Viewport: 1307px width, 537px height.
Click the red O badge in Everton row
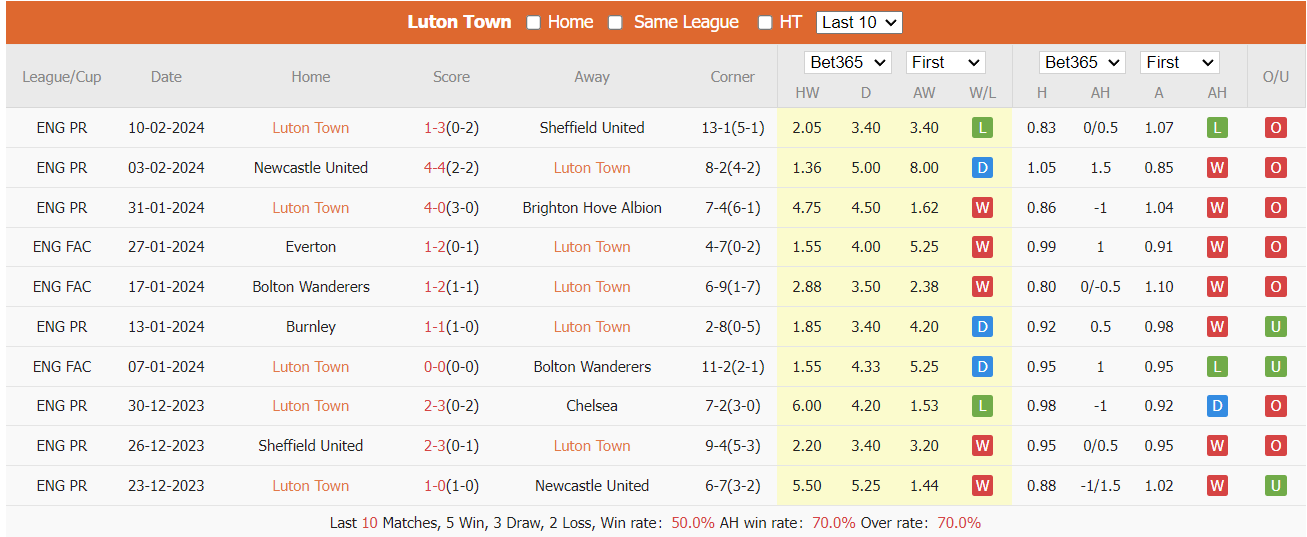tap(1276, 247)
